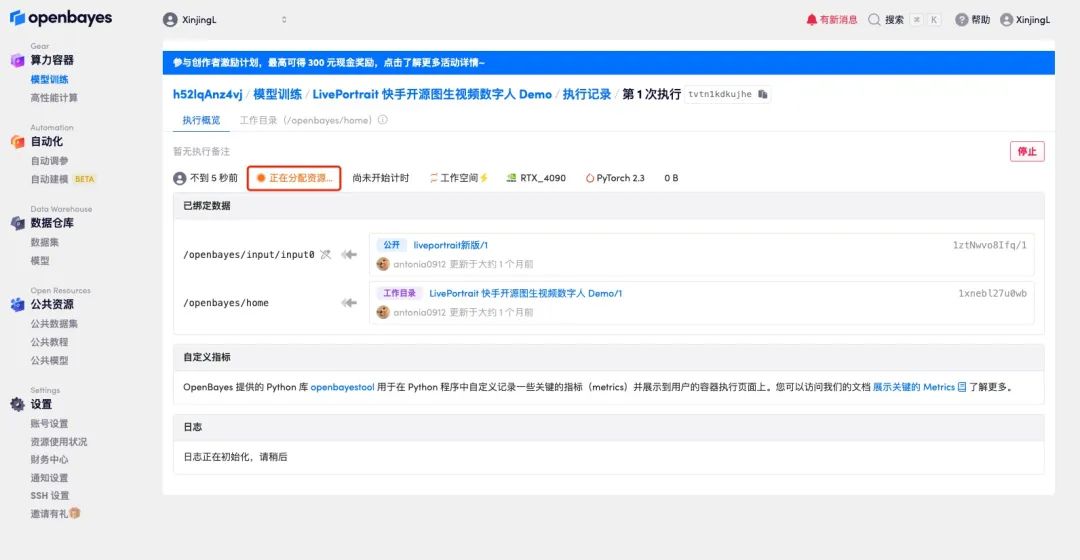This screenshot has height=560, width=1080.
Task: Click the 尚未开始计时 text
Action: (x=380, y=178)
